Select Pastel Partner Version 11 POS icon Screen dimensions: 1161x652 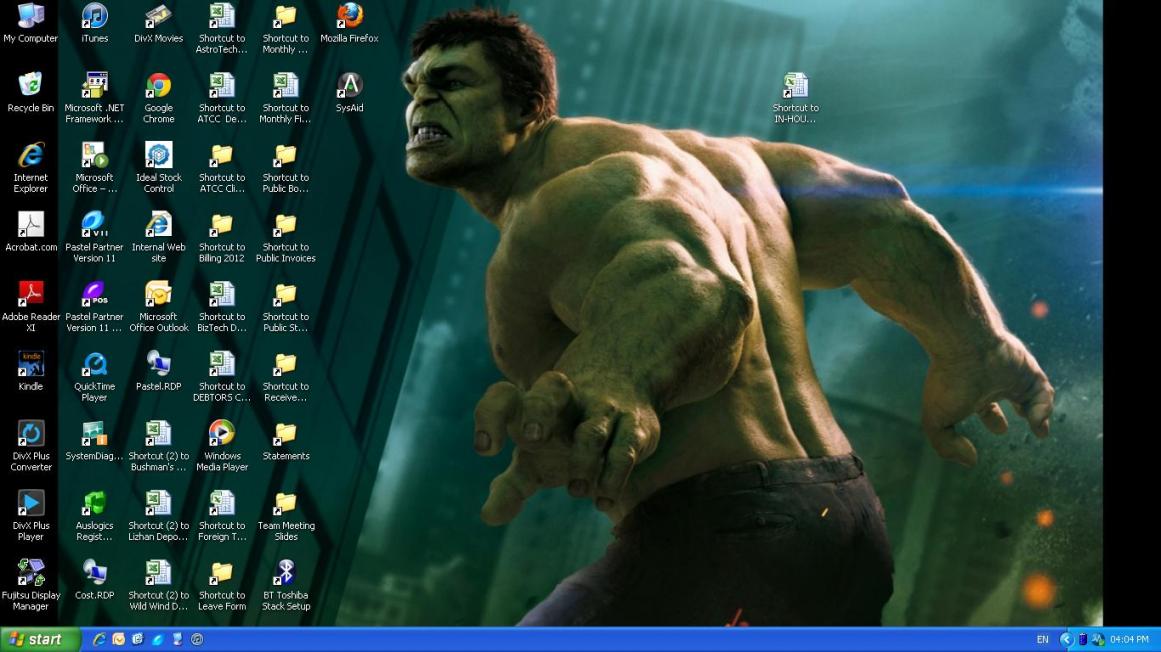click(x=94, y=294)
